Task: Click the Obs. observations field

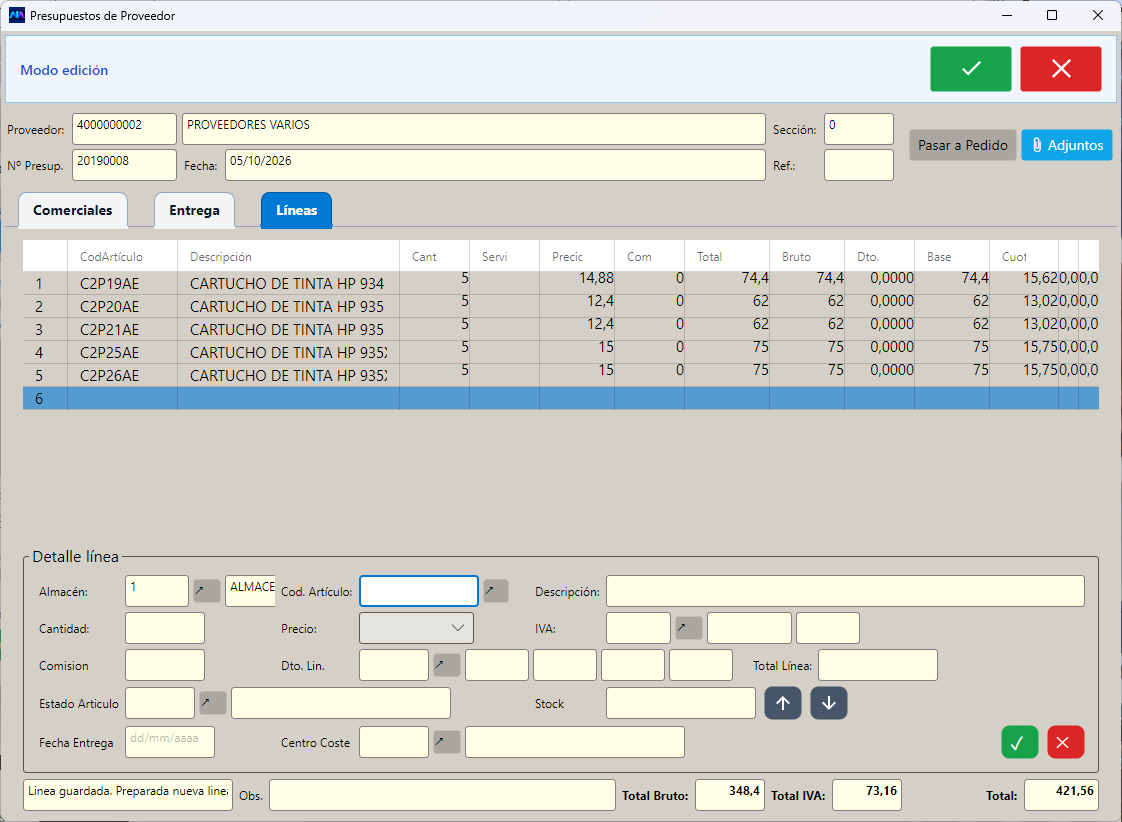Action: click(442, 795)
